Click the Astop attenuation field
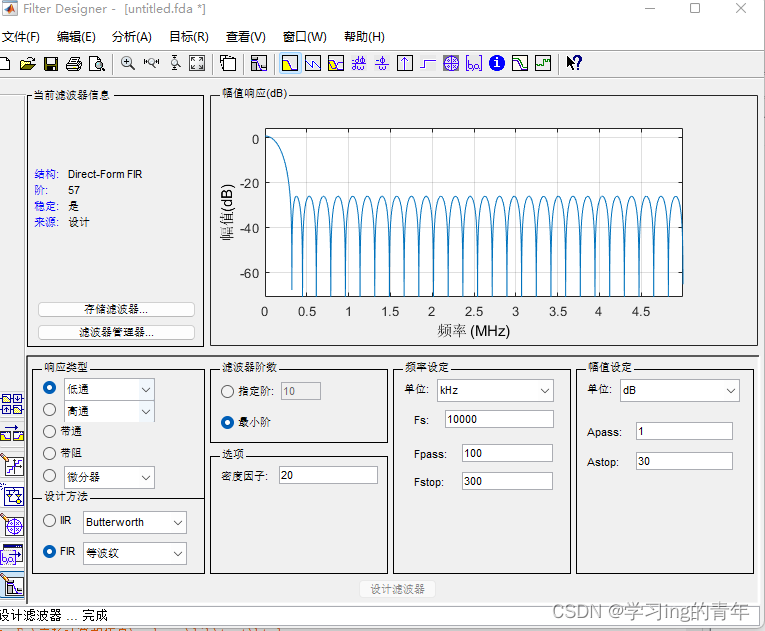The image size is (765, 631). [x=684, y=461]
